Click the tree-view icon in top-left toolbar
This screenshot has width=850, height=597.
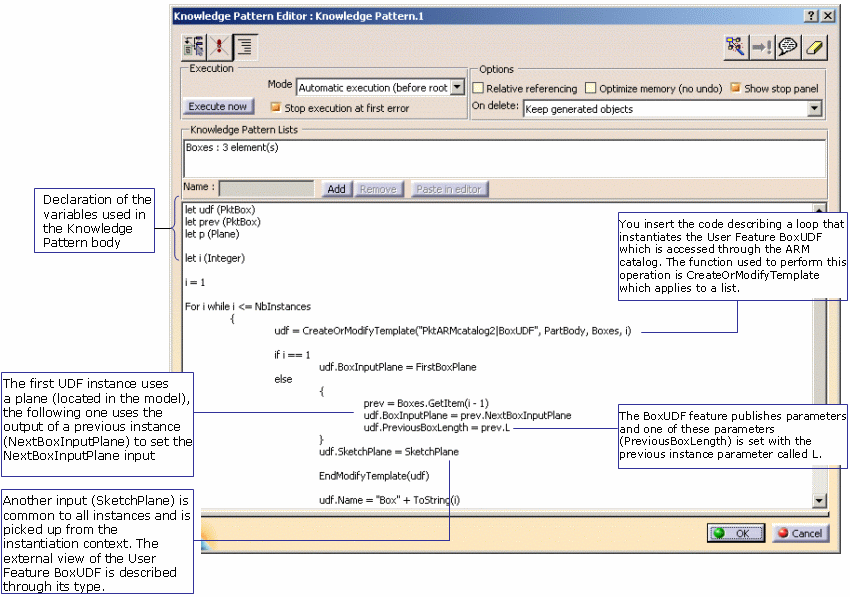(194, 46)
